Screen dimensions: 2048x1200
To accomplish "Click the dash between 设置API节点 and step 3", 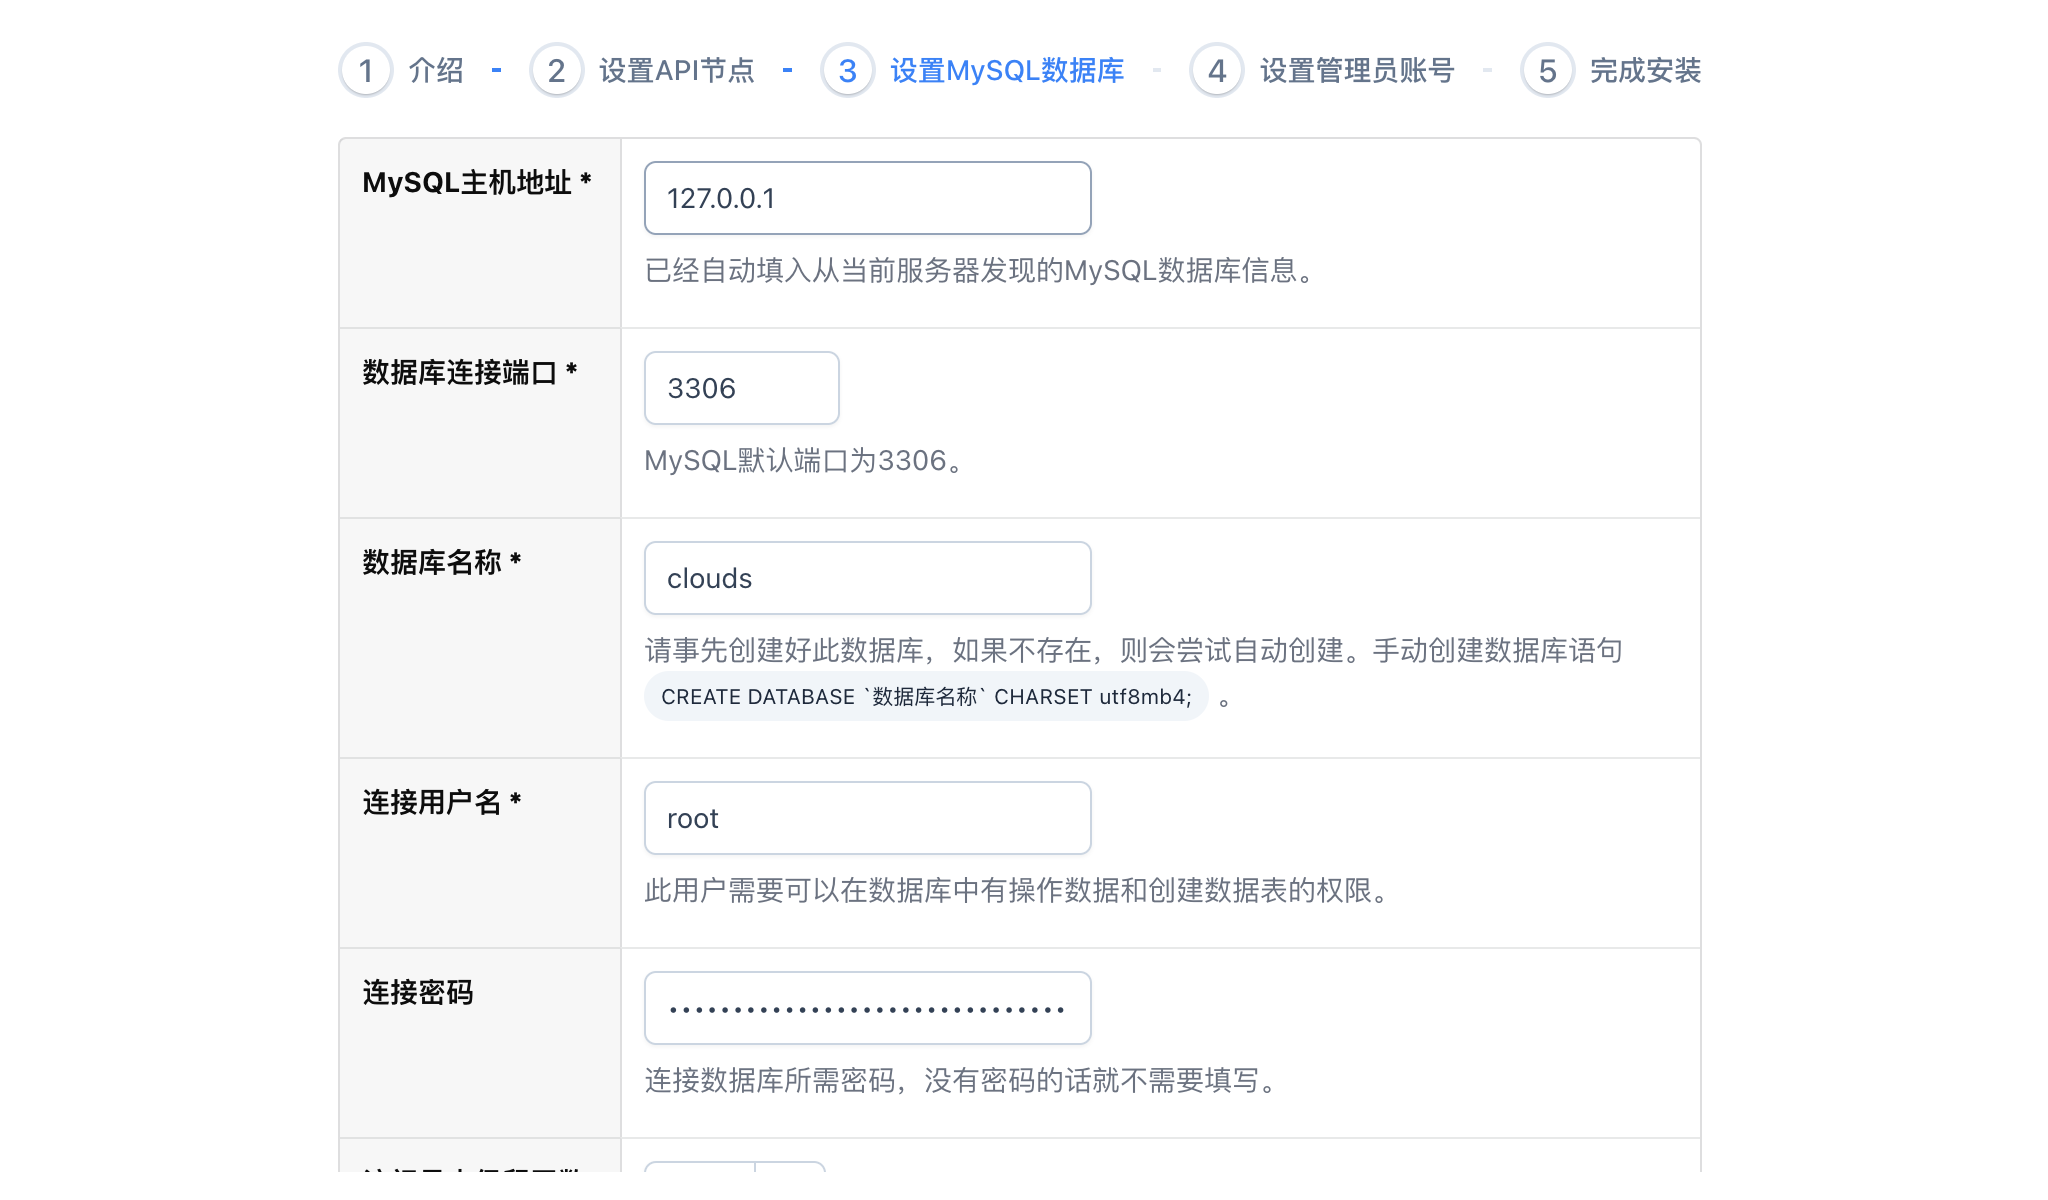I will (788, 70).
